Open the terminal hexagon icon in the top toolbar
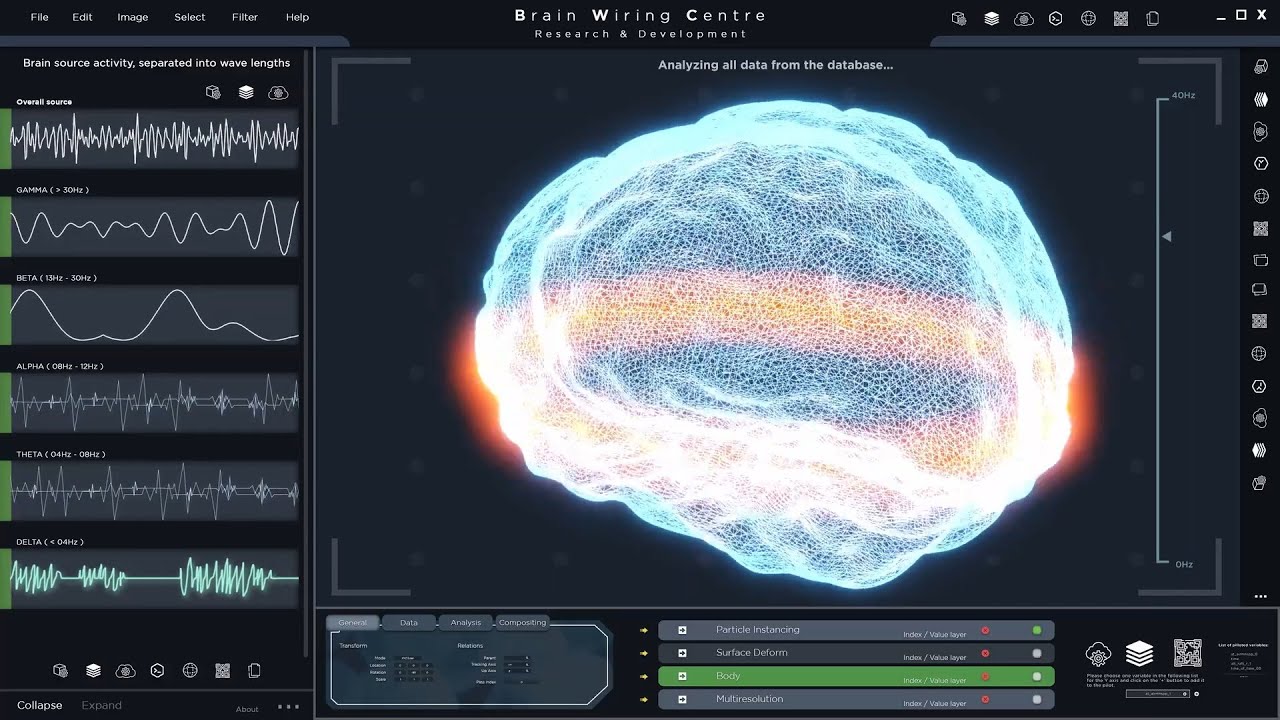 point(1055,18)
